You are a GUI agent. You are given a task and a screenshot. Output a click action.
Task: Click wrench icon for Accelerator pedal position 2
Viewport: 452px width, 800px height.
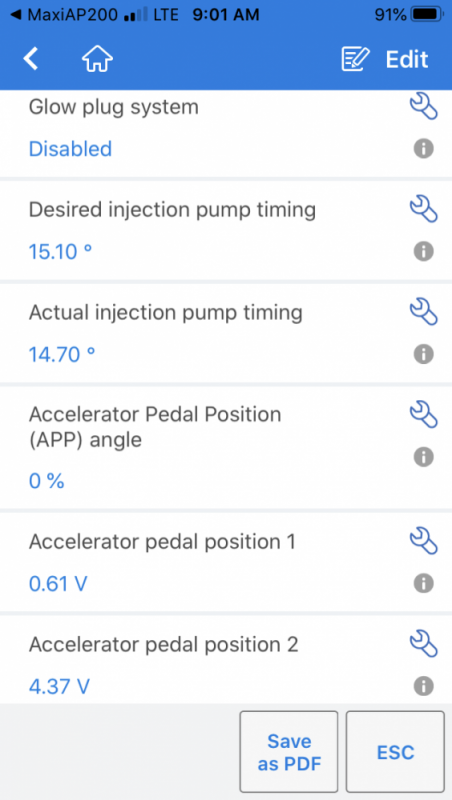(423, 644)
